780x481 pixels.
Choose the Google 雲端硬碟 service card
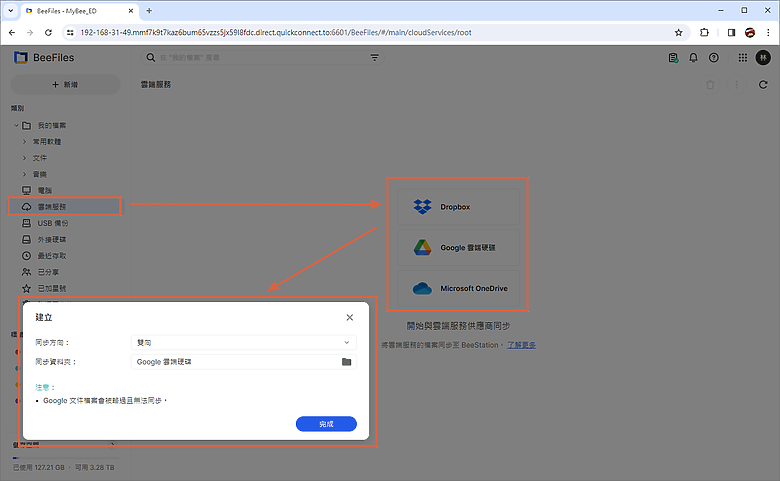coord(458,247)
